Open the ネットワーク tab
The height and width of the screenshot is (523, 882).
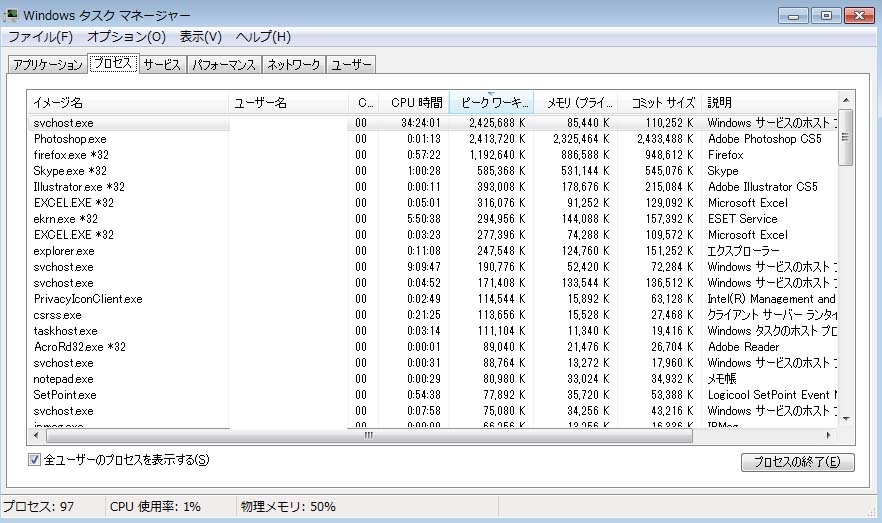pos(294,65)
